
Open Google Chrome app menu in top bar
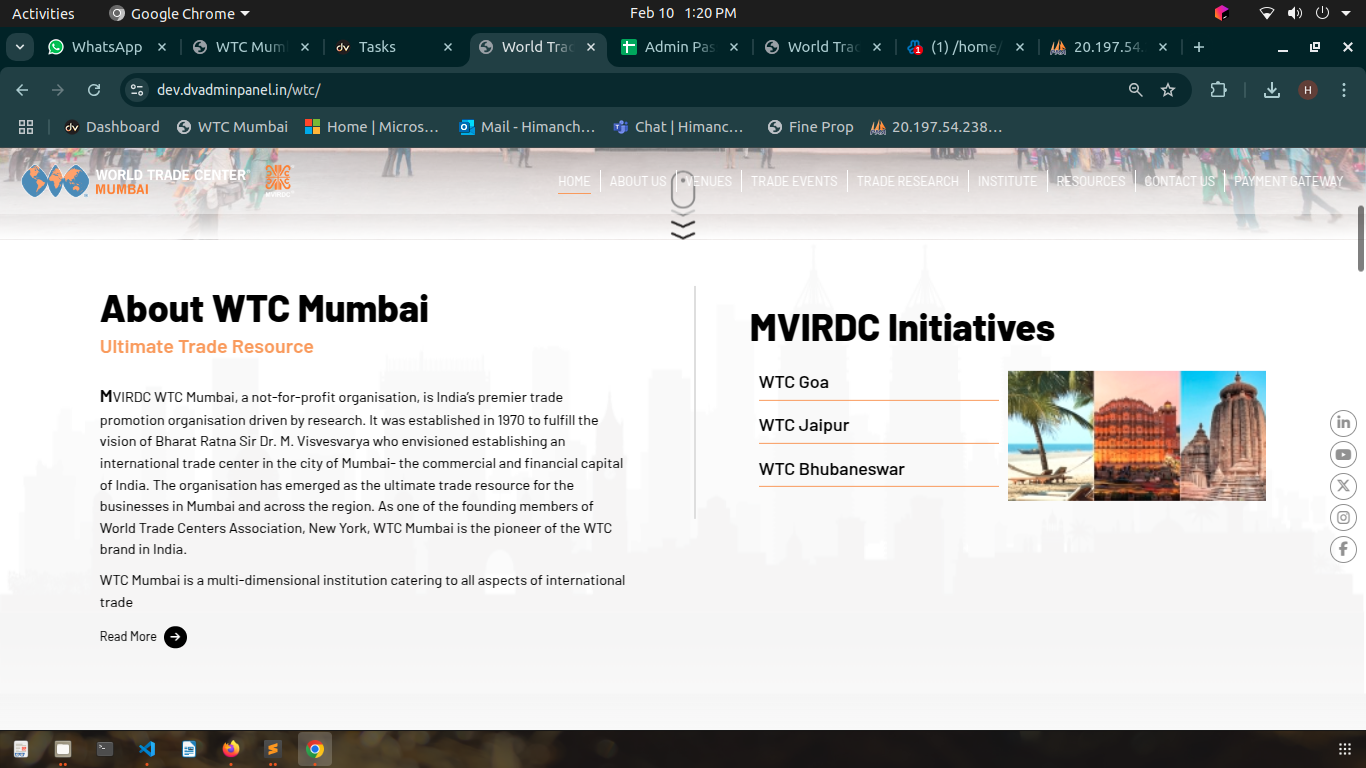click(x=179, y=13)
